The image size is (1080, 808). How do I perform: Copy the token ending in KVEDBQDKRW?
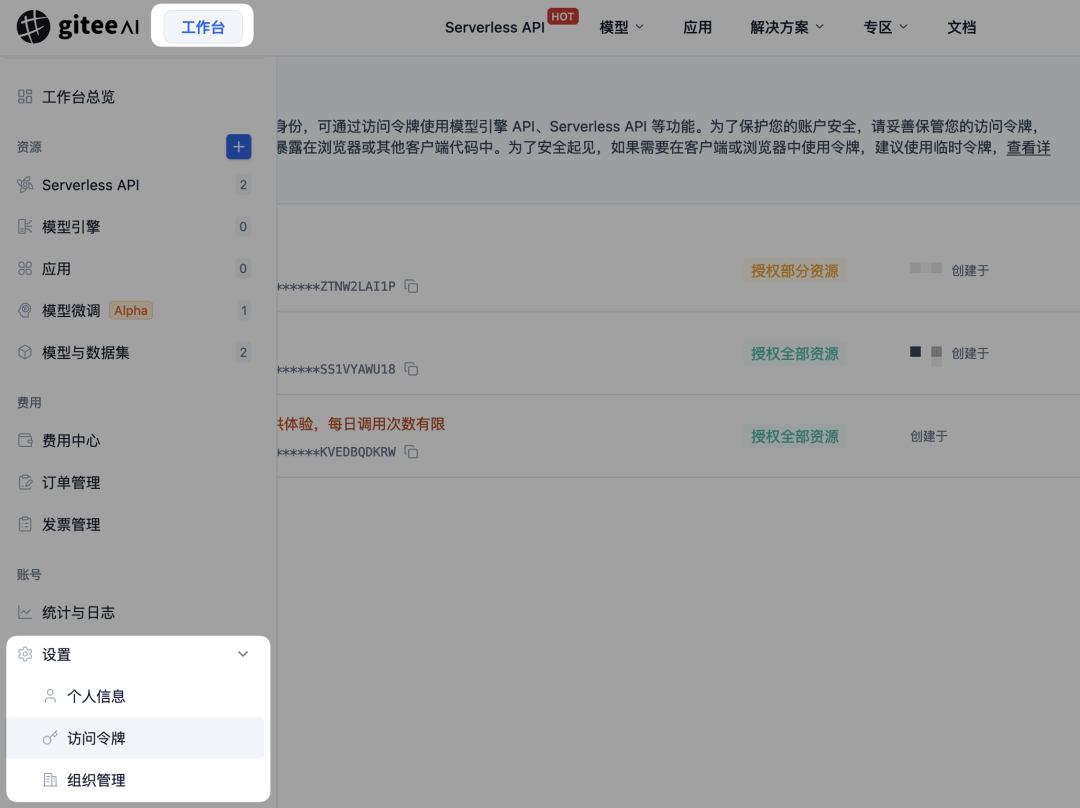410,451
